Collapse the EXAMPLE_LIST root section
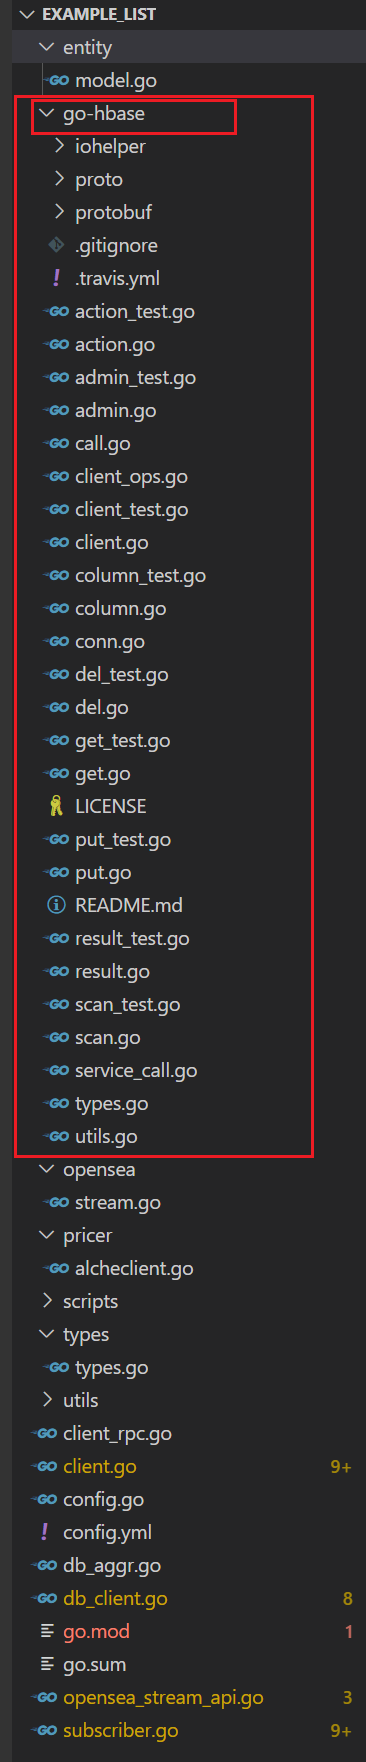 (26, 15)
